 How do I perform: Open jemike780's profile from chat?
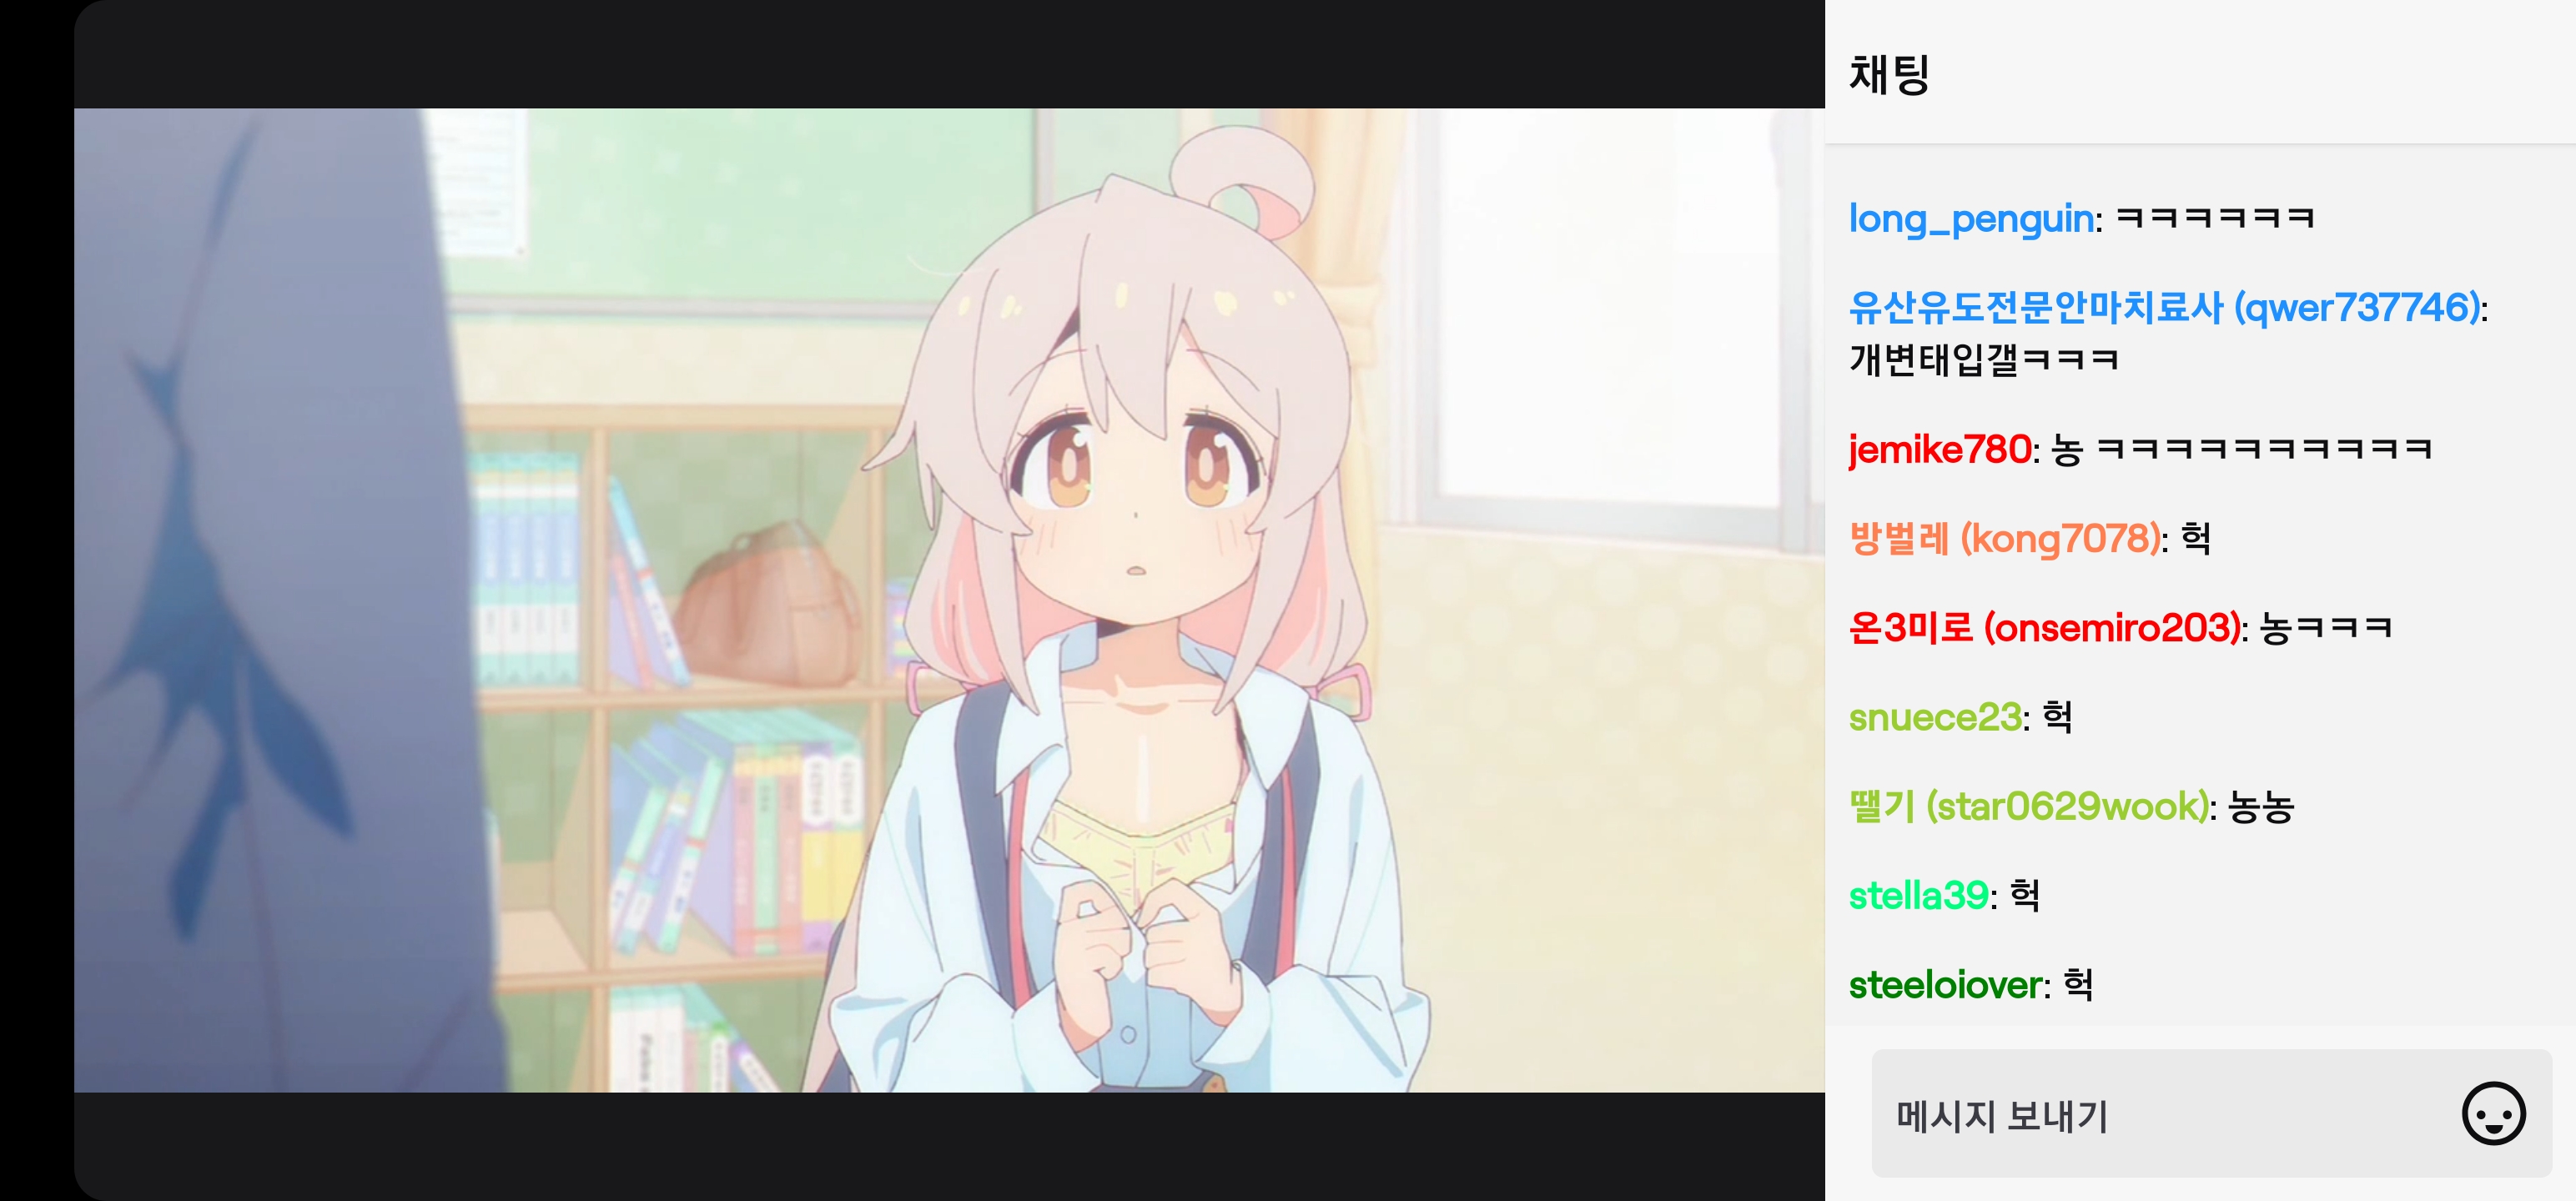(1940, 449)
